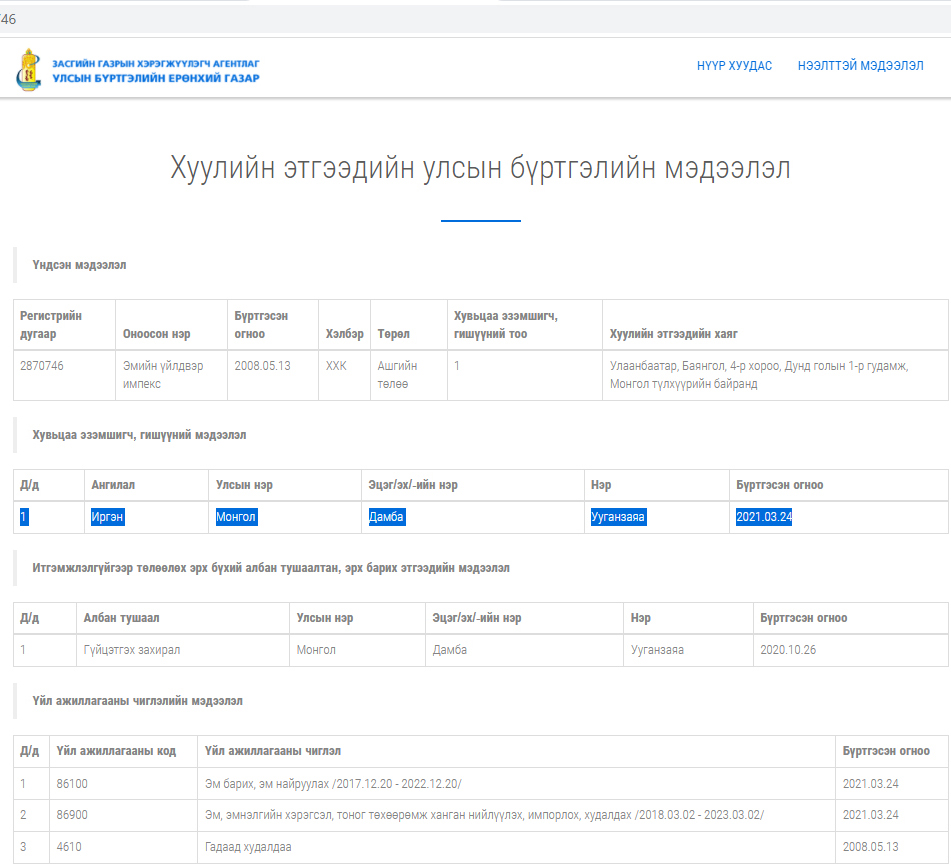This screenshot has height=867, width=951.
Task: Click the company name Эмийн үйлдвэр импекс
Action: 163,375
